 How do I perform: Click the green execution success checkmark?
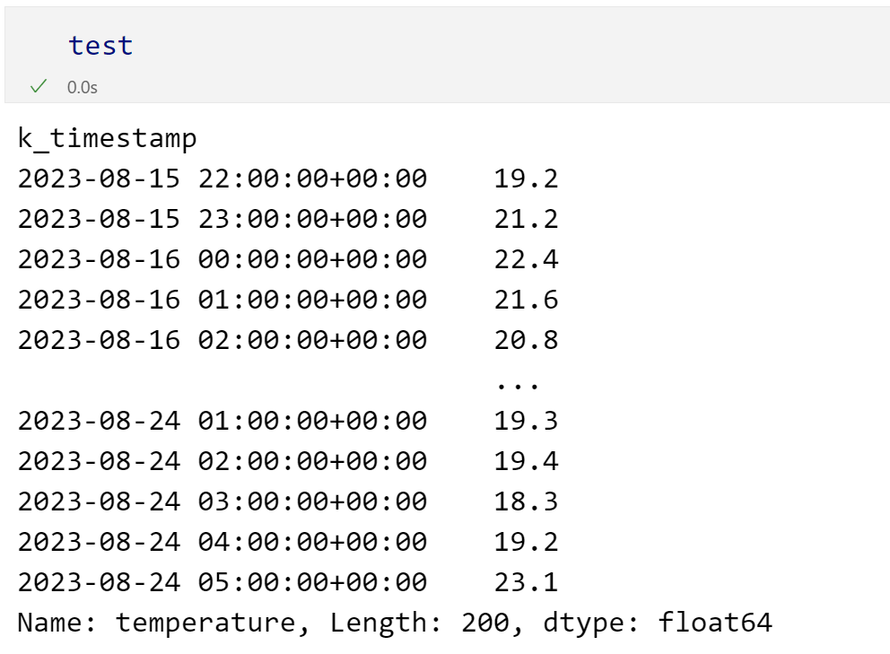pos(39,87)
